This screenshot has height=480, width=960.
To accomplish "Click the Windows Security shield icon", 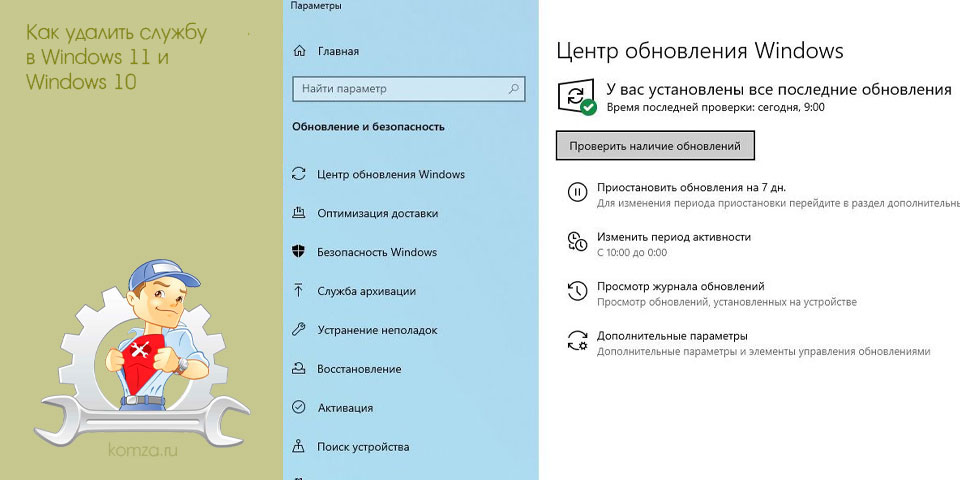I will click(299, 252).
